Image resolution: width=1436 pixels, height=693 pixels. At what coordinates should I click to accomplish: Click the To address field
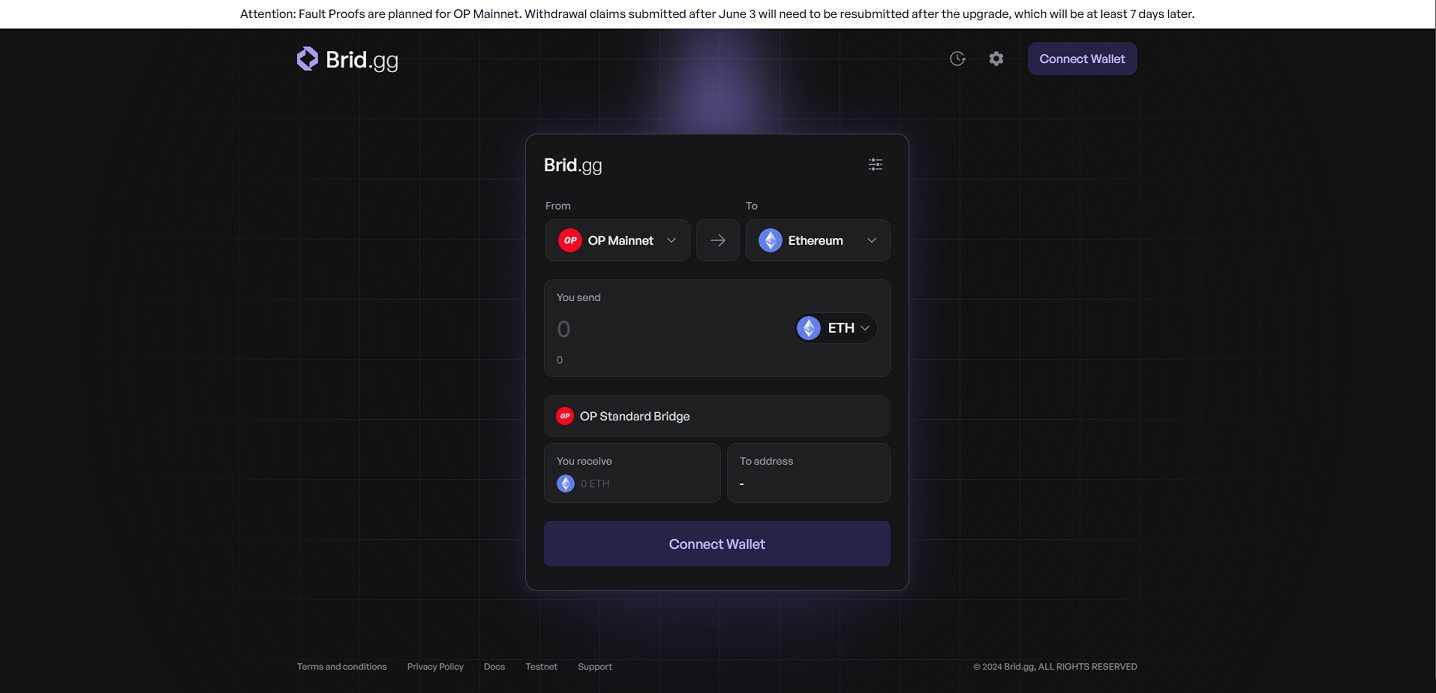point(808,473)
